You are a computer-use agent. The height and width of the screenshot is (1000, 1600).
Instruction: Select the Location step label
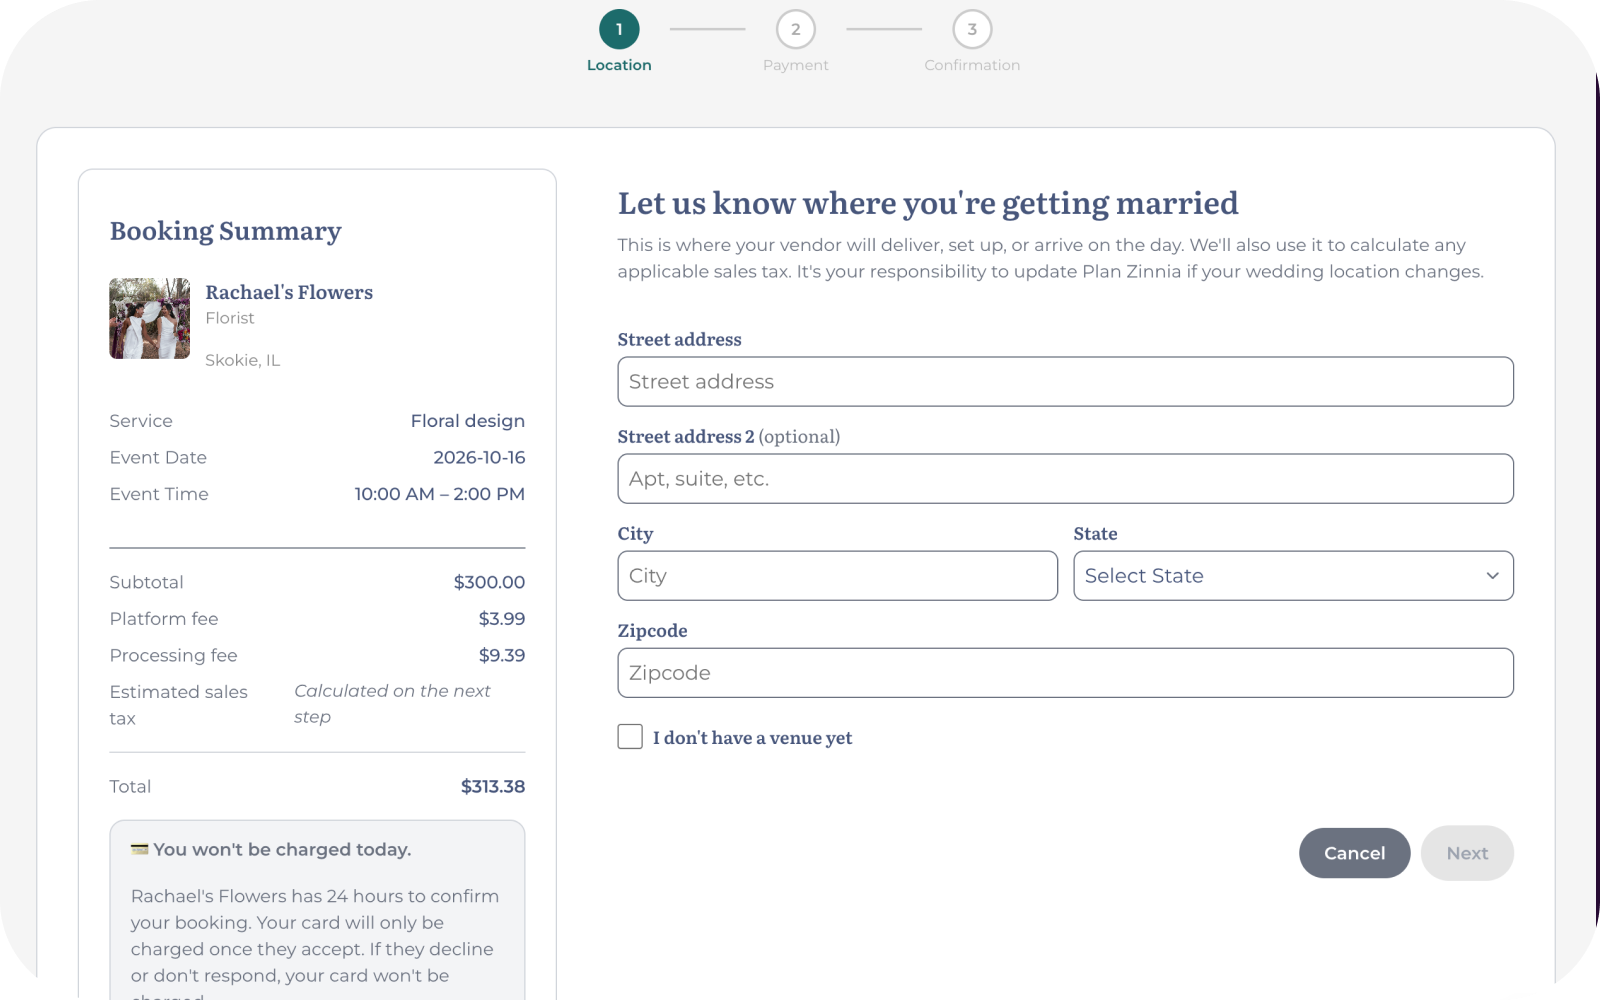coord(619,65)
